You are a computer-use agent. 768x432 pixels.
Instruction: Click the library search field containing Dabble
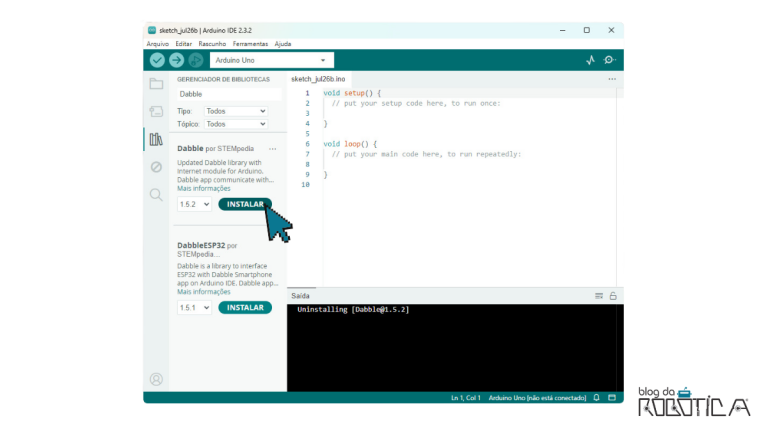click(228, 94)
